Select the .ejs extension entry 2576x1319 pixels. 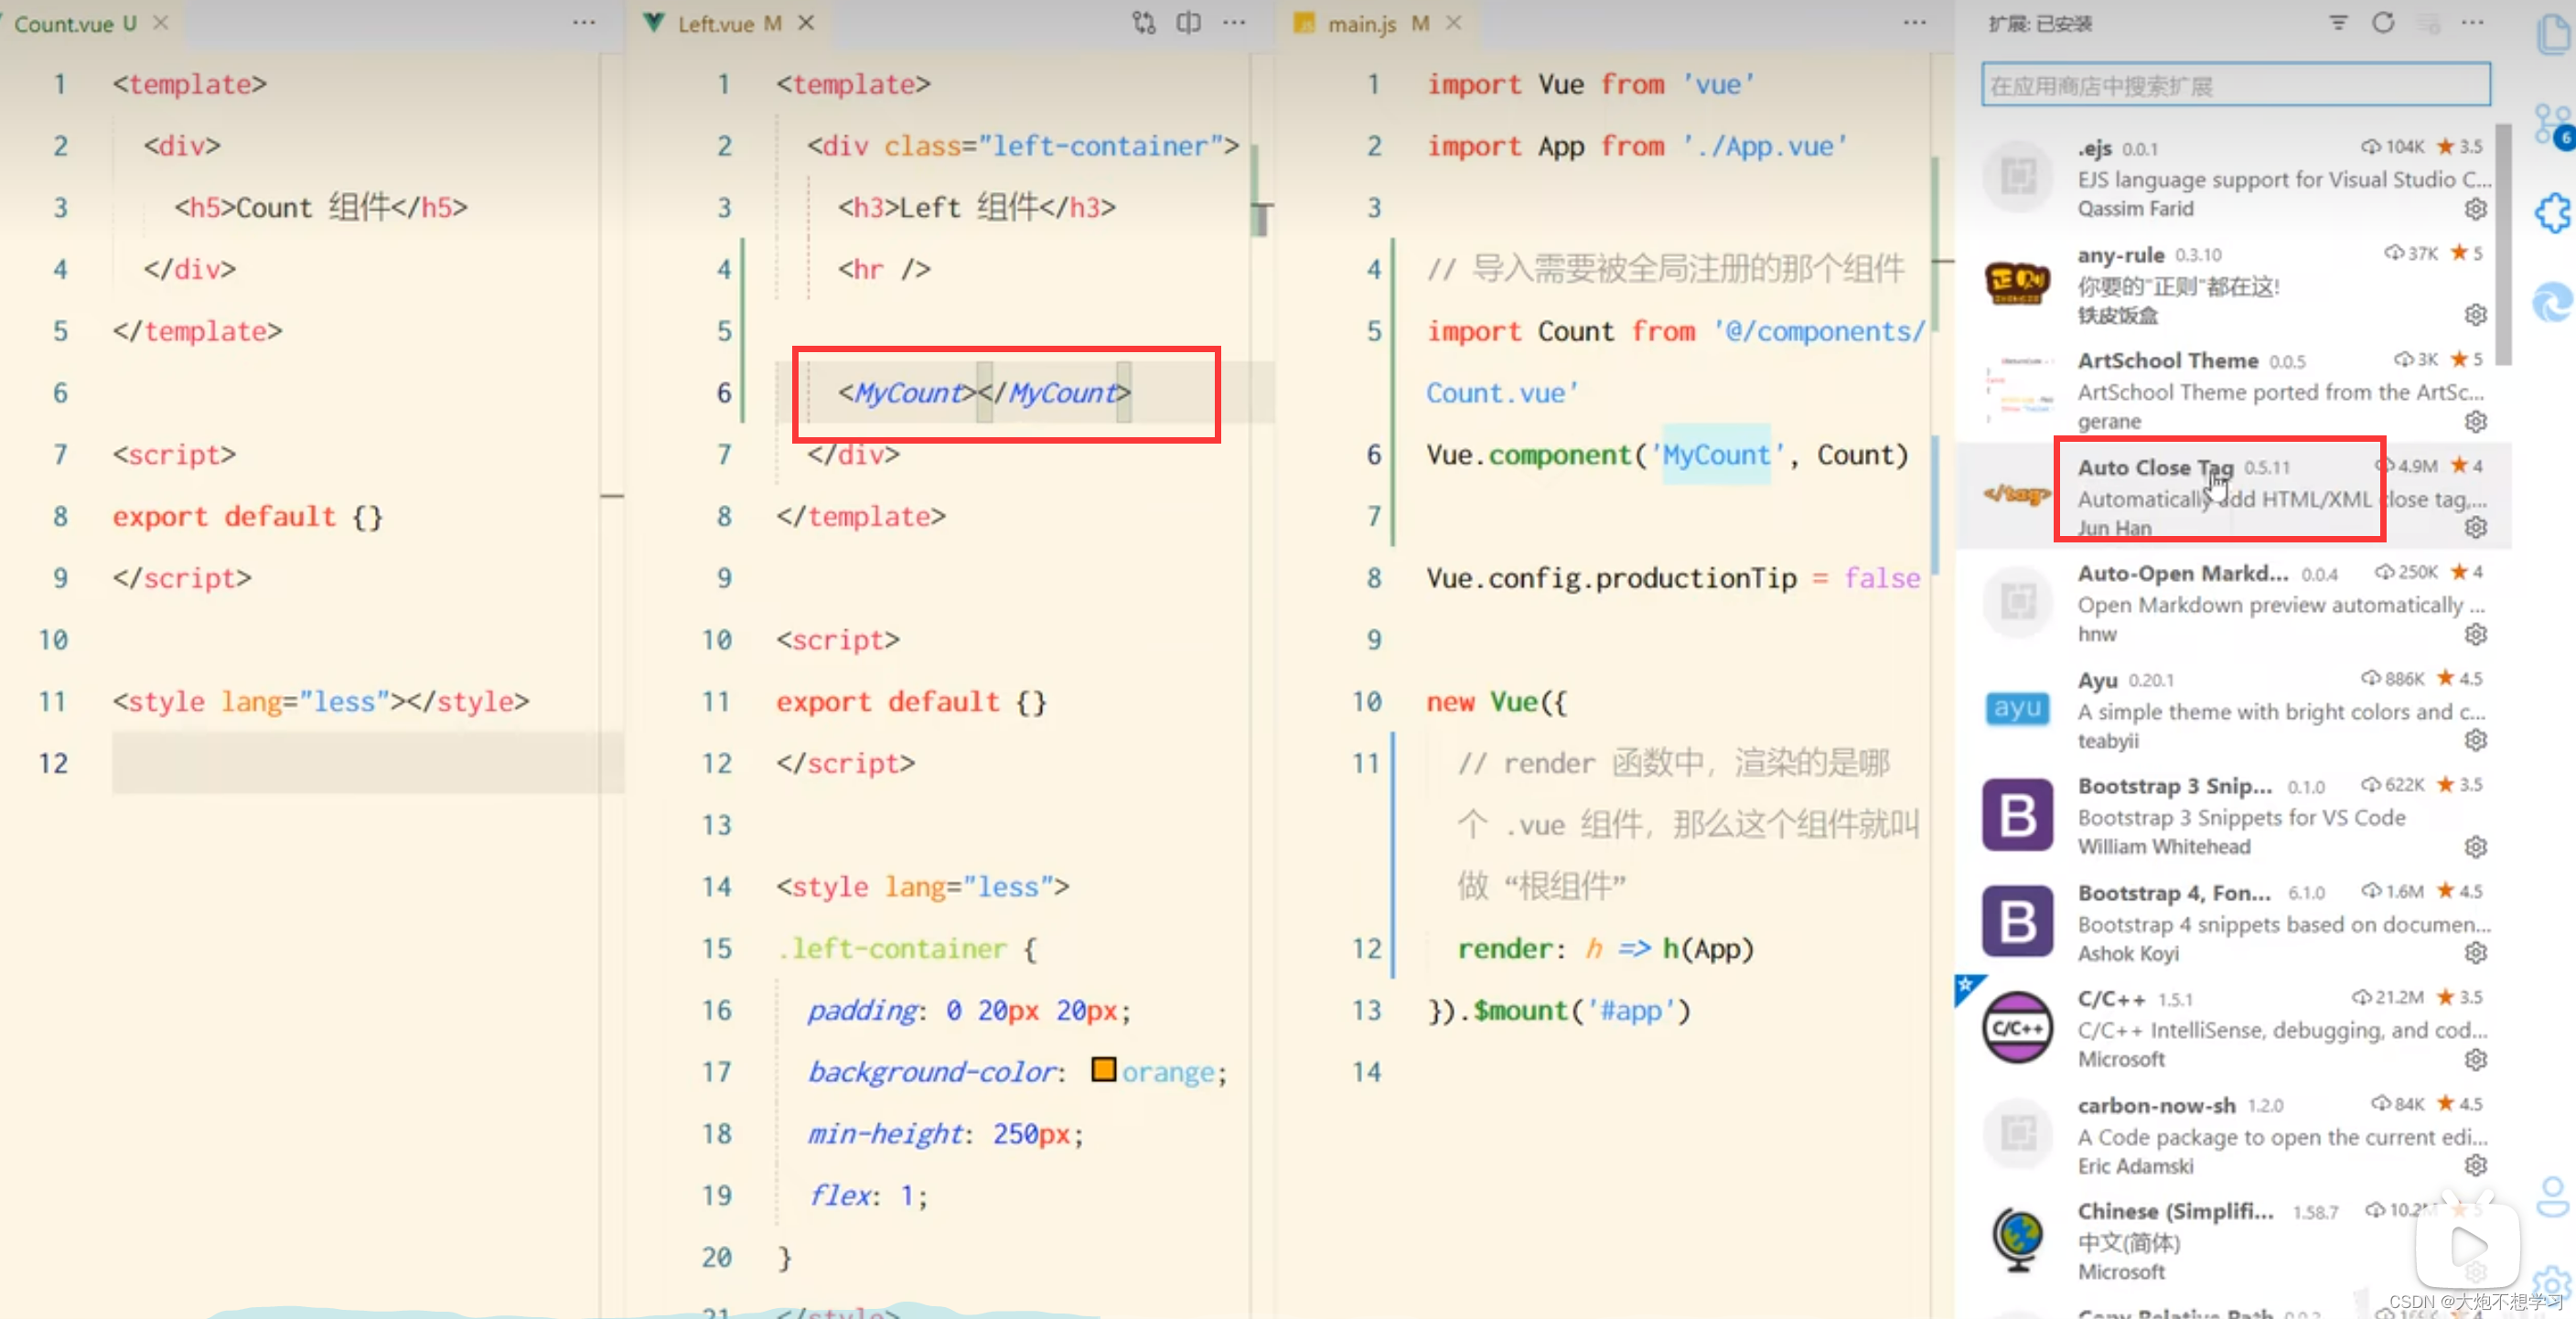click(x=2234, y=177)
